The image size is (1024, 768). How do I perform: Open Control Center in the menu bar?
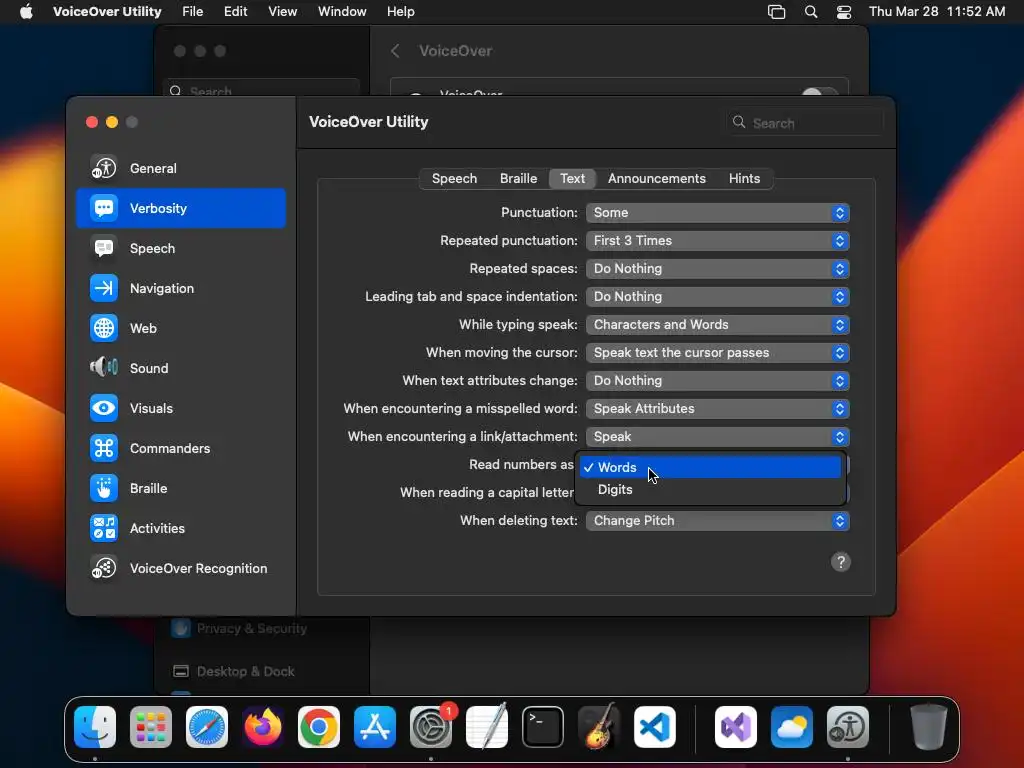[844, 12]
